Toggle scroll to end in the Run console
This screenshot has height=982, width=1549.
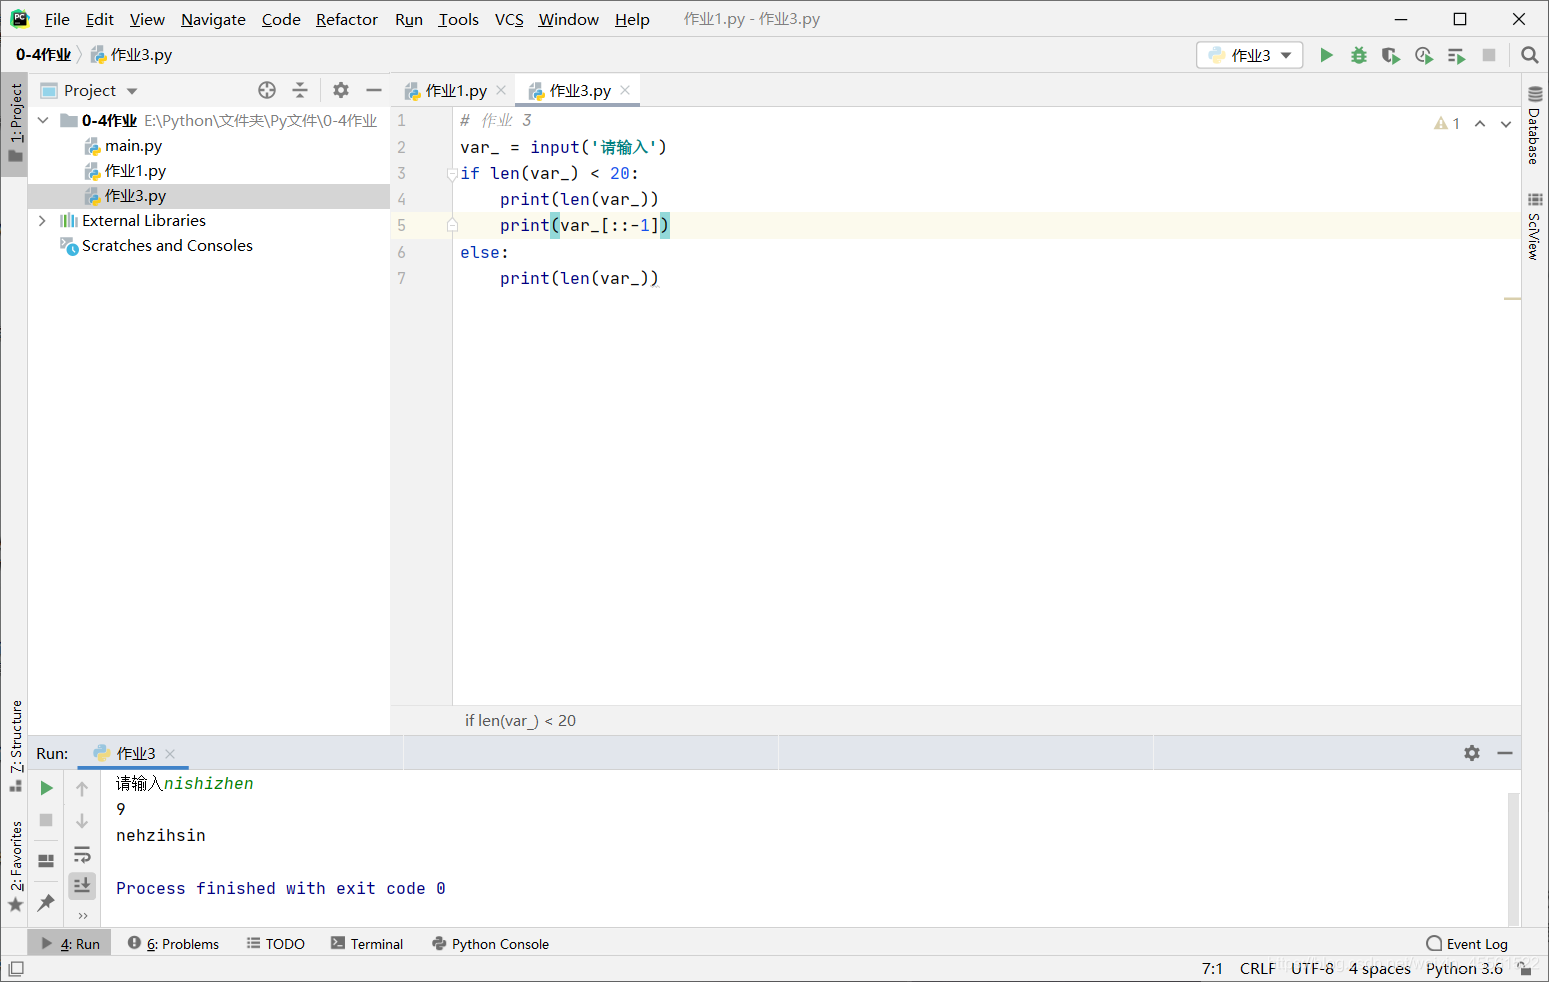82,885
